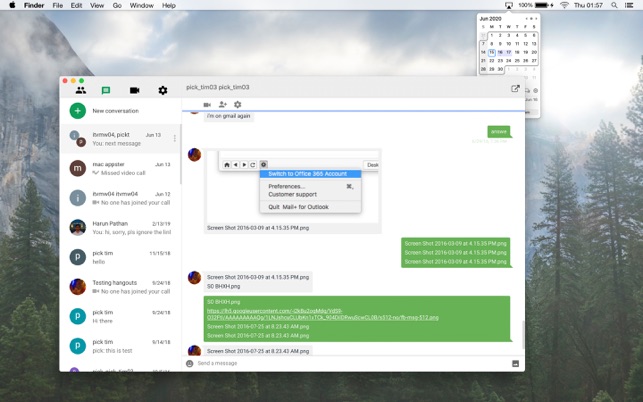Viewport: 643px width, 402px height.
Task: Pop out the conversation window
Action: point(515,88)
